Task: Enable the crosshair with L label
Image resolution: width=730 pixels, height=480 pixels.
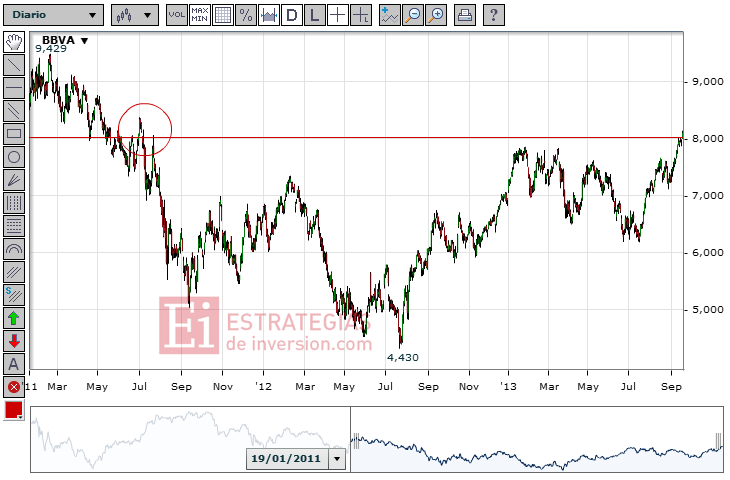Action: click(x=361, y=15)
